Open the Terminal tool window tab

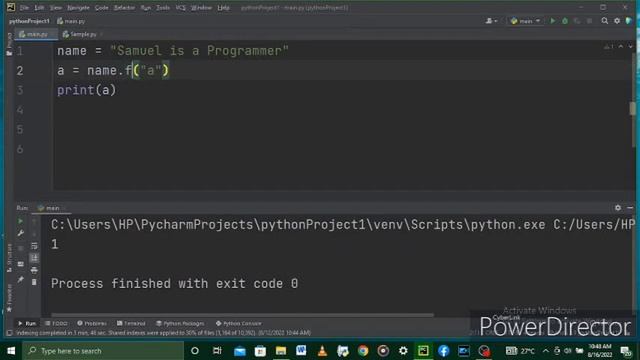pyautogui.click(x=131, y=323)
